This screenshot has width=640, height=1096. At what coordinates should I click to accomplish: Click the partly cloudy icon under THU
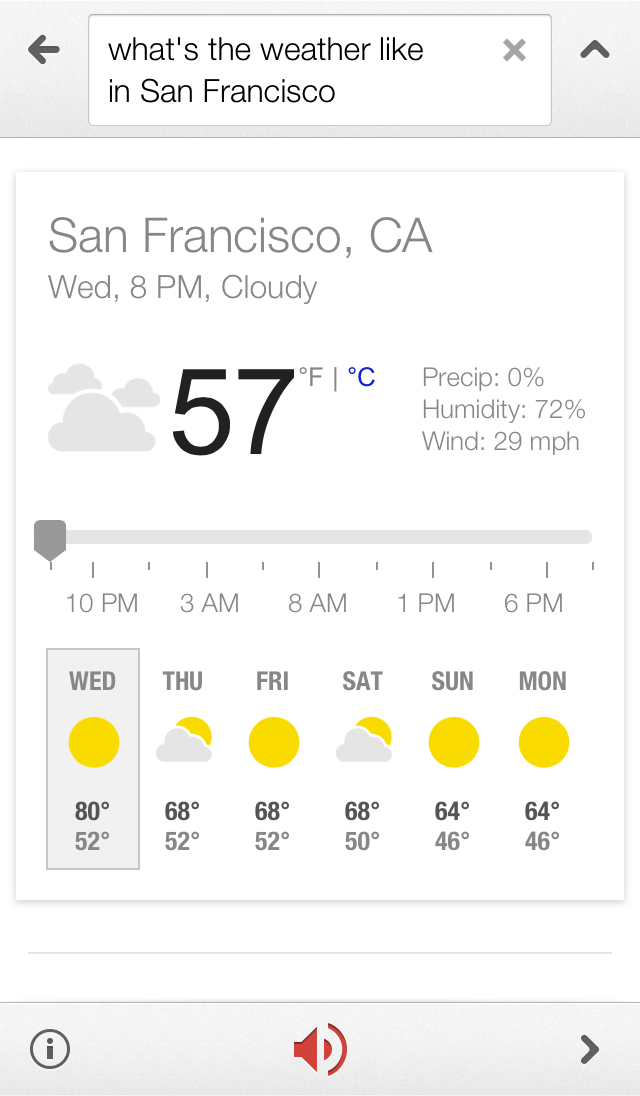tap(183, 742)
